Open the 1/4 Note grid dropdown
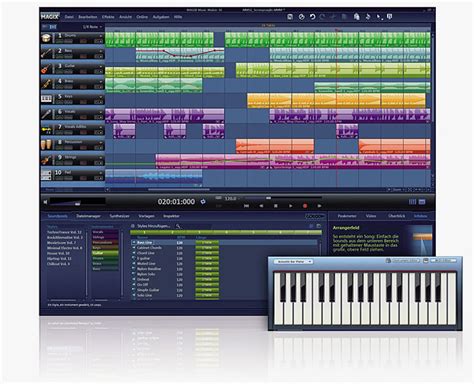474x384 pixels. click(x=92, y=27)
